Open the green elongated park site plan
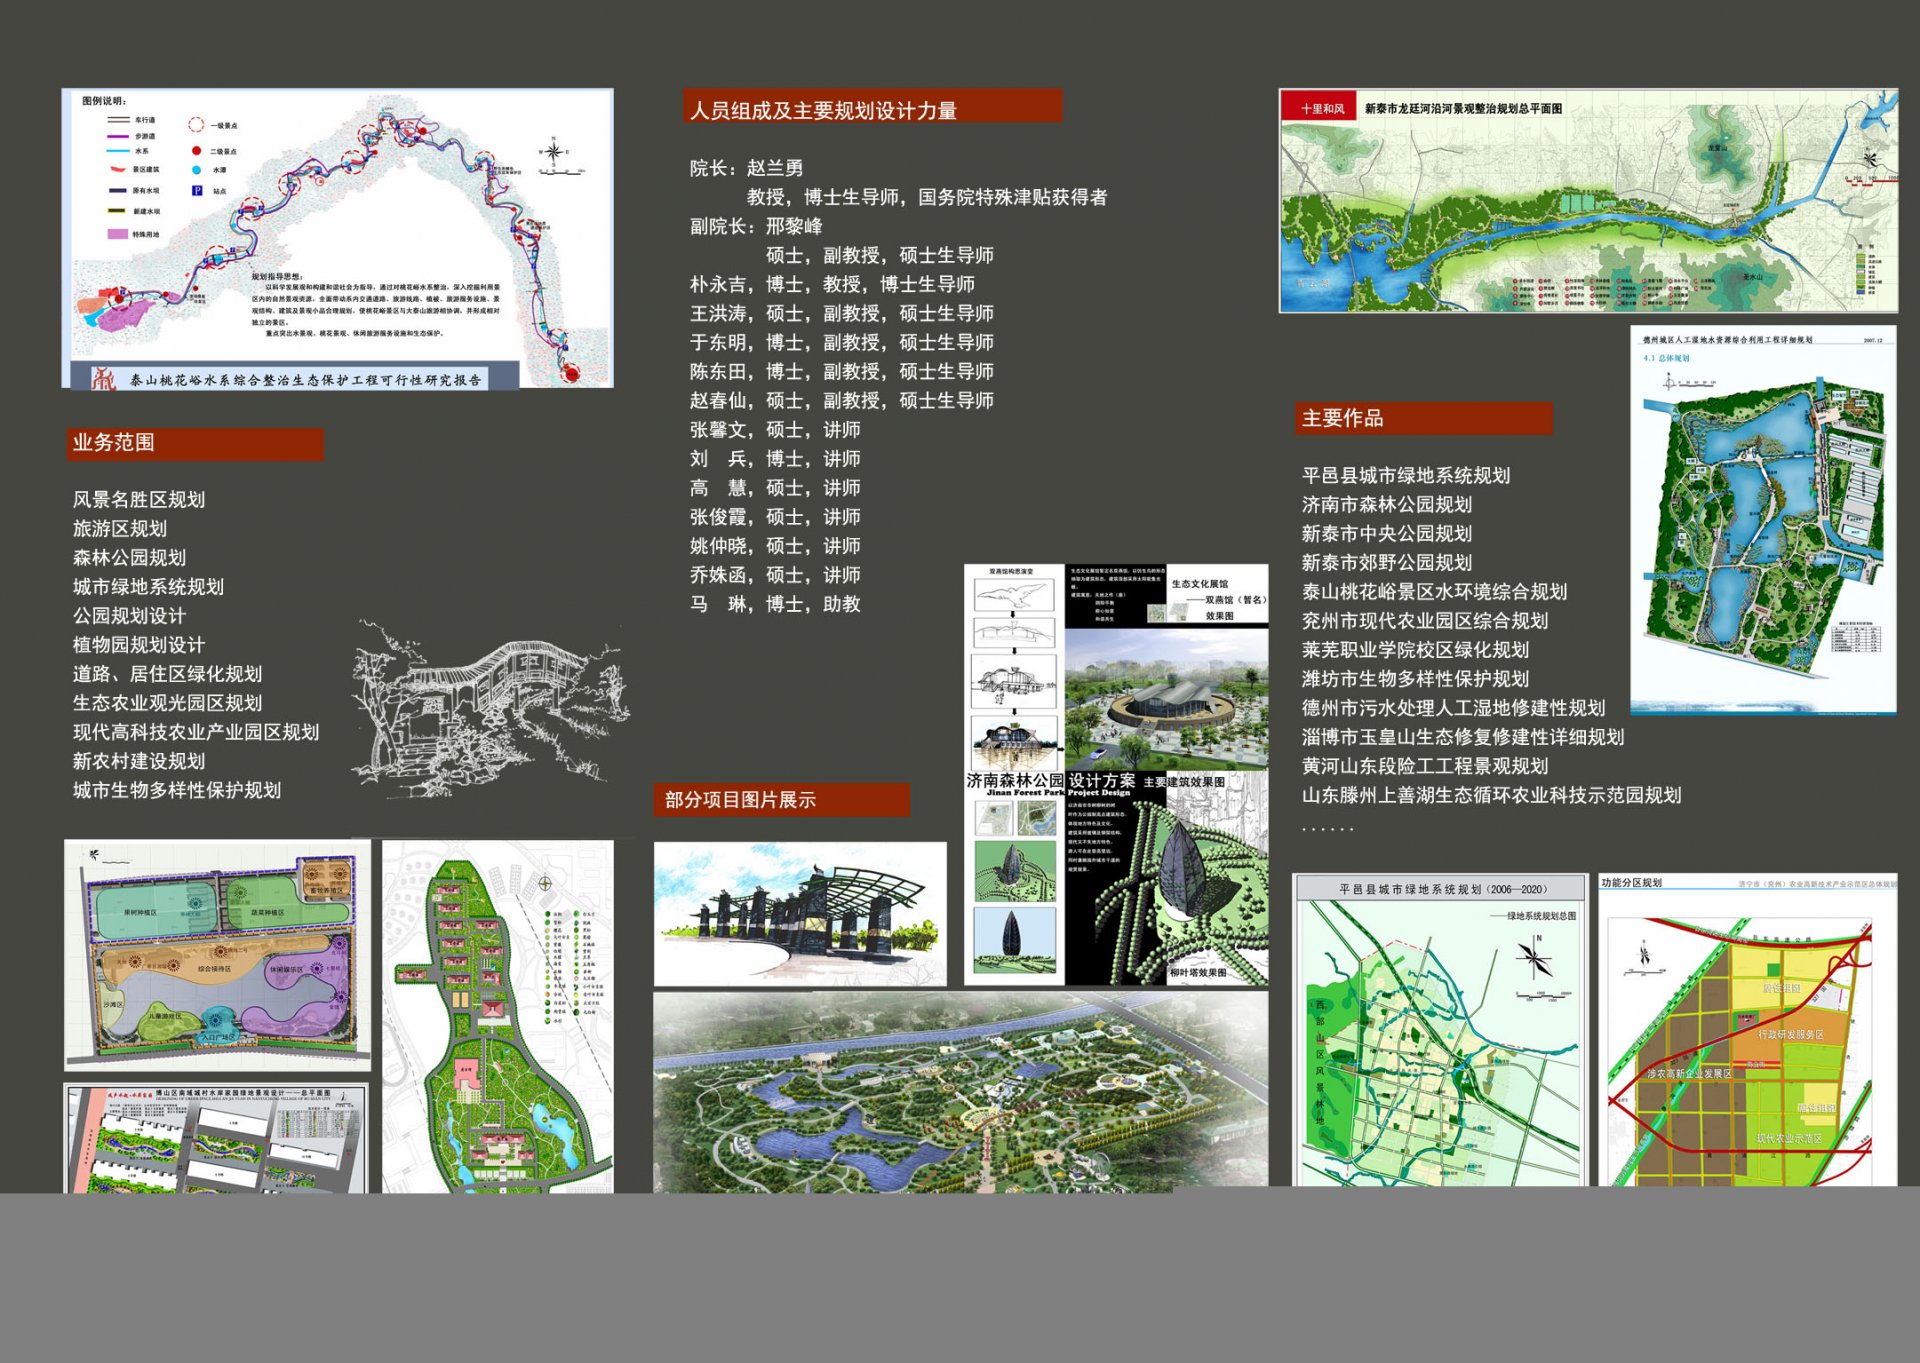The image size is (1920, 1363). click(x=498, y=1016)
